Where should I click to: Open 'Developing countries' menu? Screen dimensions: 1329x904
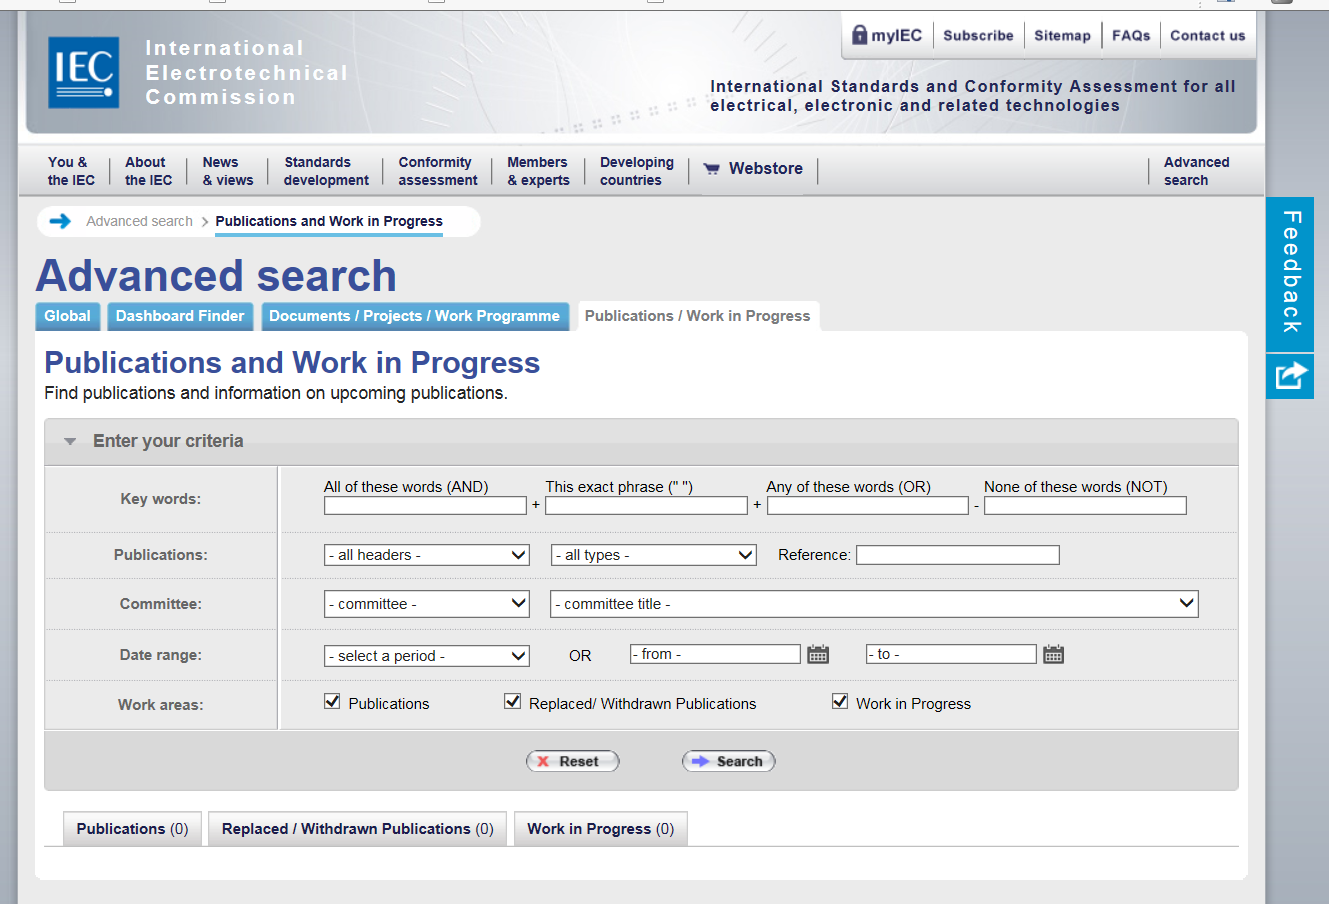pyautogui.click(x=637, y=171)
